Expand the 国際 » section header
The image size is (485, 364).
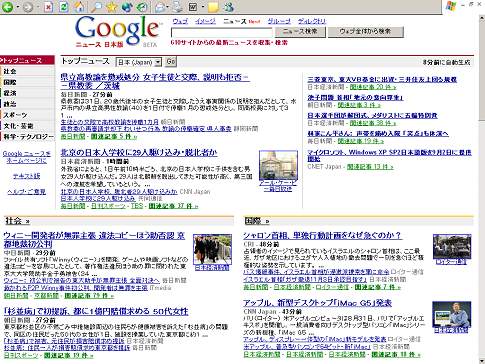(257, 221)
